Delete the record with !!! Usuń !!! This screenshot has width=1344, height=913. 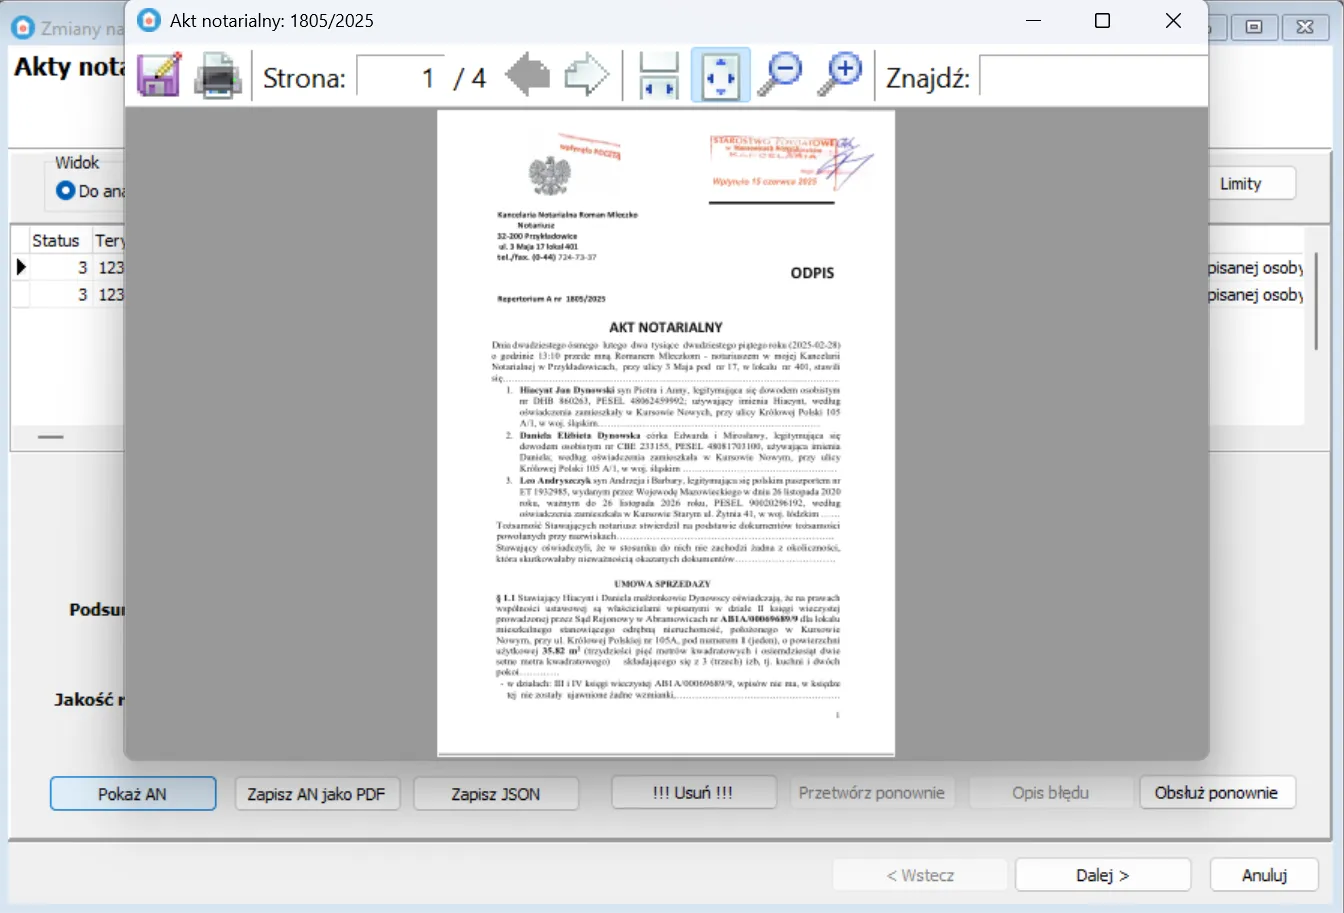[x=694, y=792]
